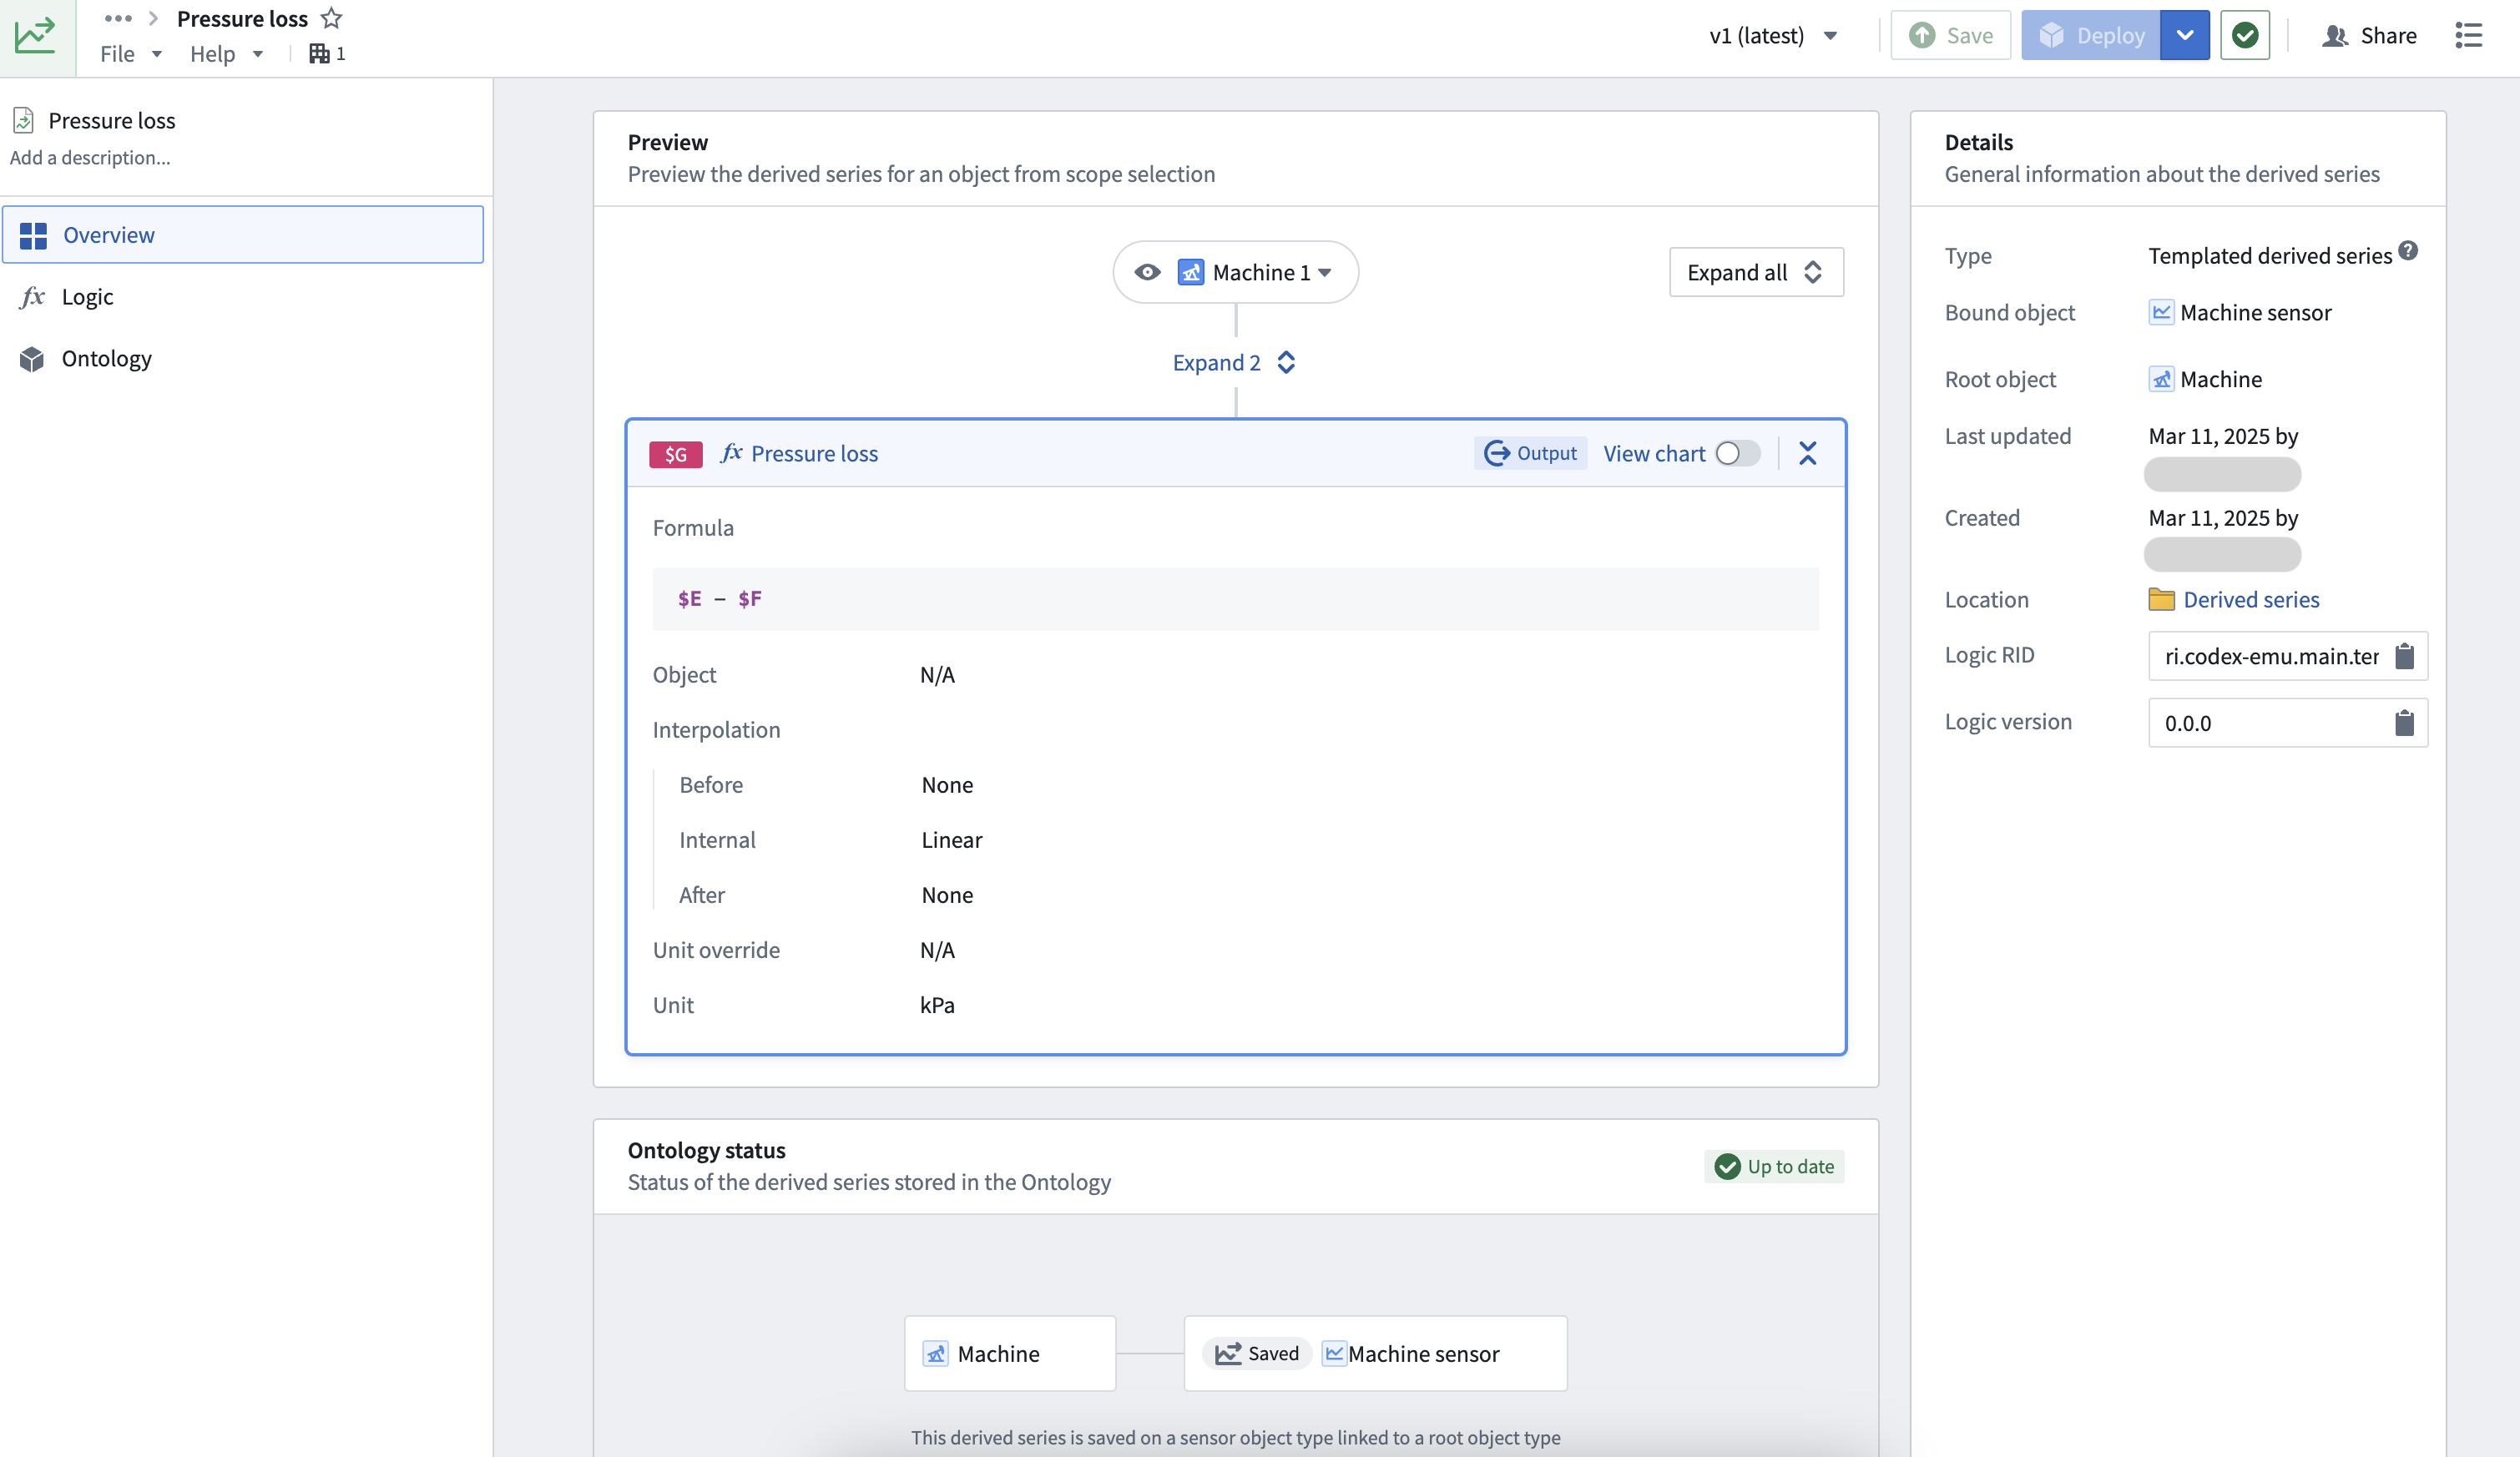The height and width of the screenshot is (1457, 2520).
Task: Click the $E − $F formula box
Action: point(1236,598)
